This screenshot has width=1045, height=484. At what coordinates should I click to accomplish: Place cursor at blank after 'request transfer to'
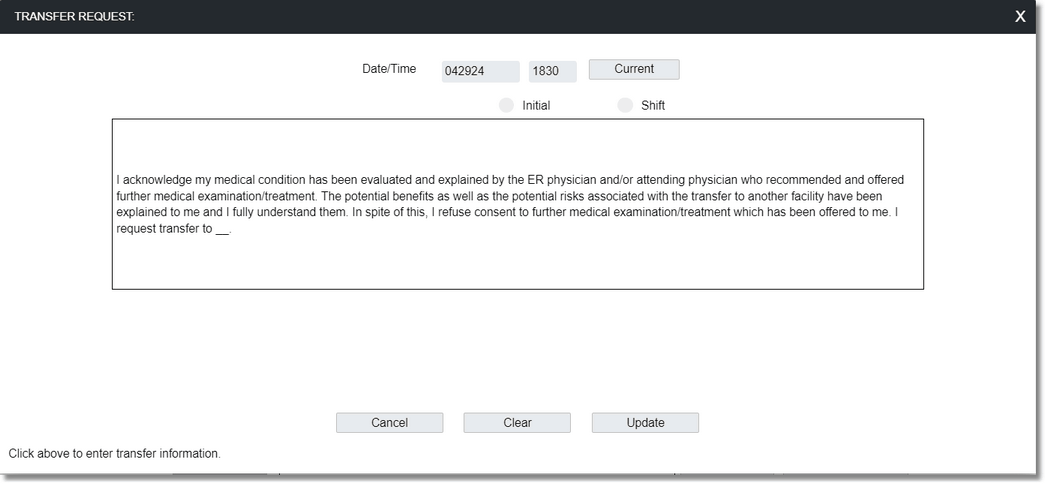(x=222, y=229)
